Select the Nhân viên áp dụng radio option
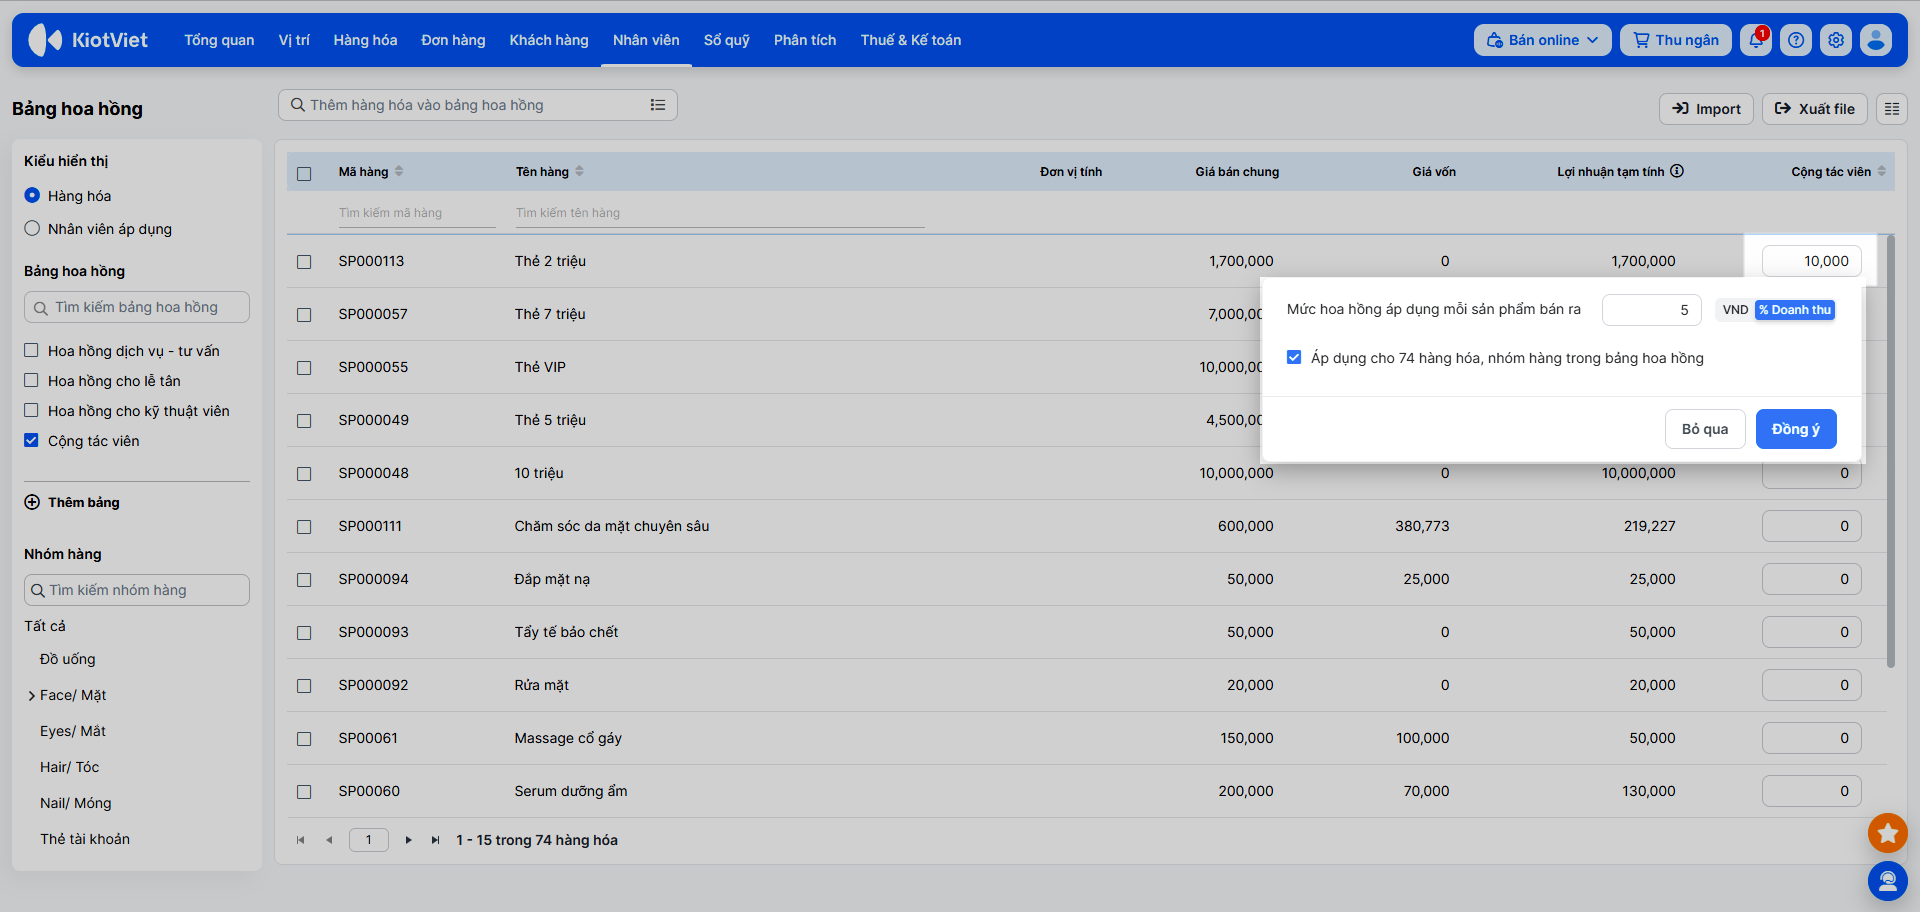The image size is (1920, 912). click(32, 229)
